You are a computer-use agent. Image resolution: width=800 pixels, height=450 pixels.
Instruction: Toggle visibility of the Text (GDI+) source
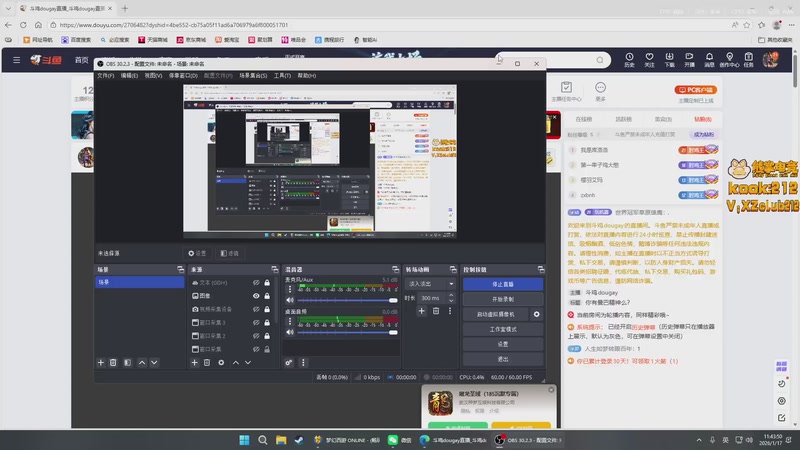click(256, 282)
